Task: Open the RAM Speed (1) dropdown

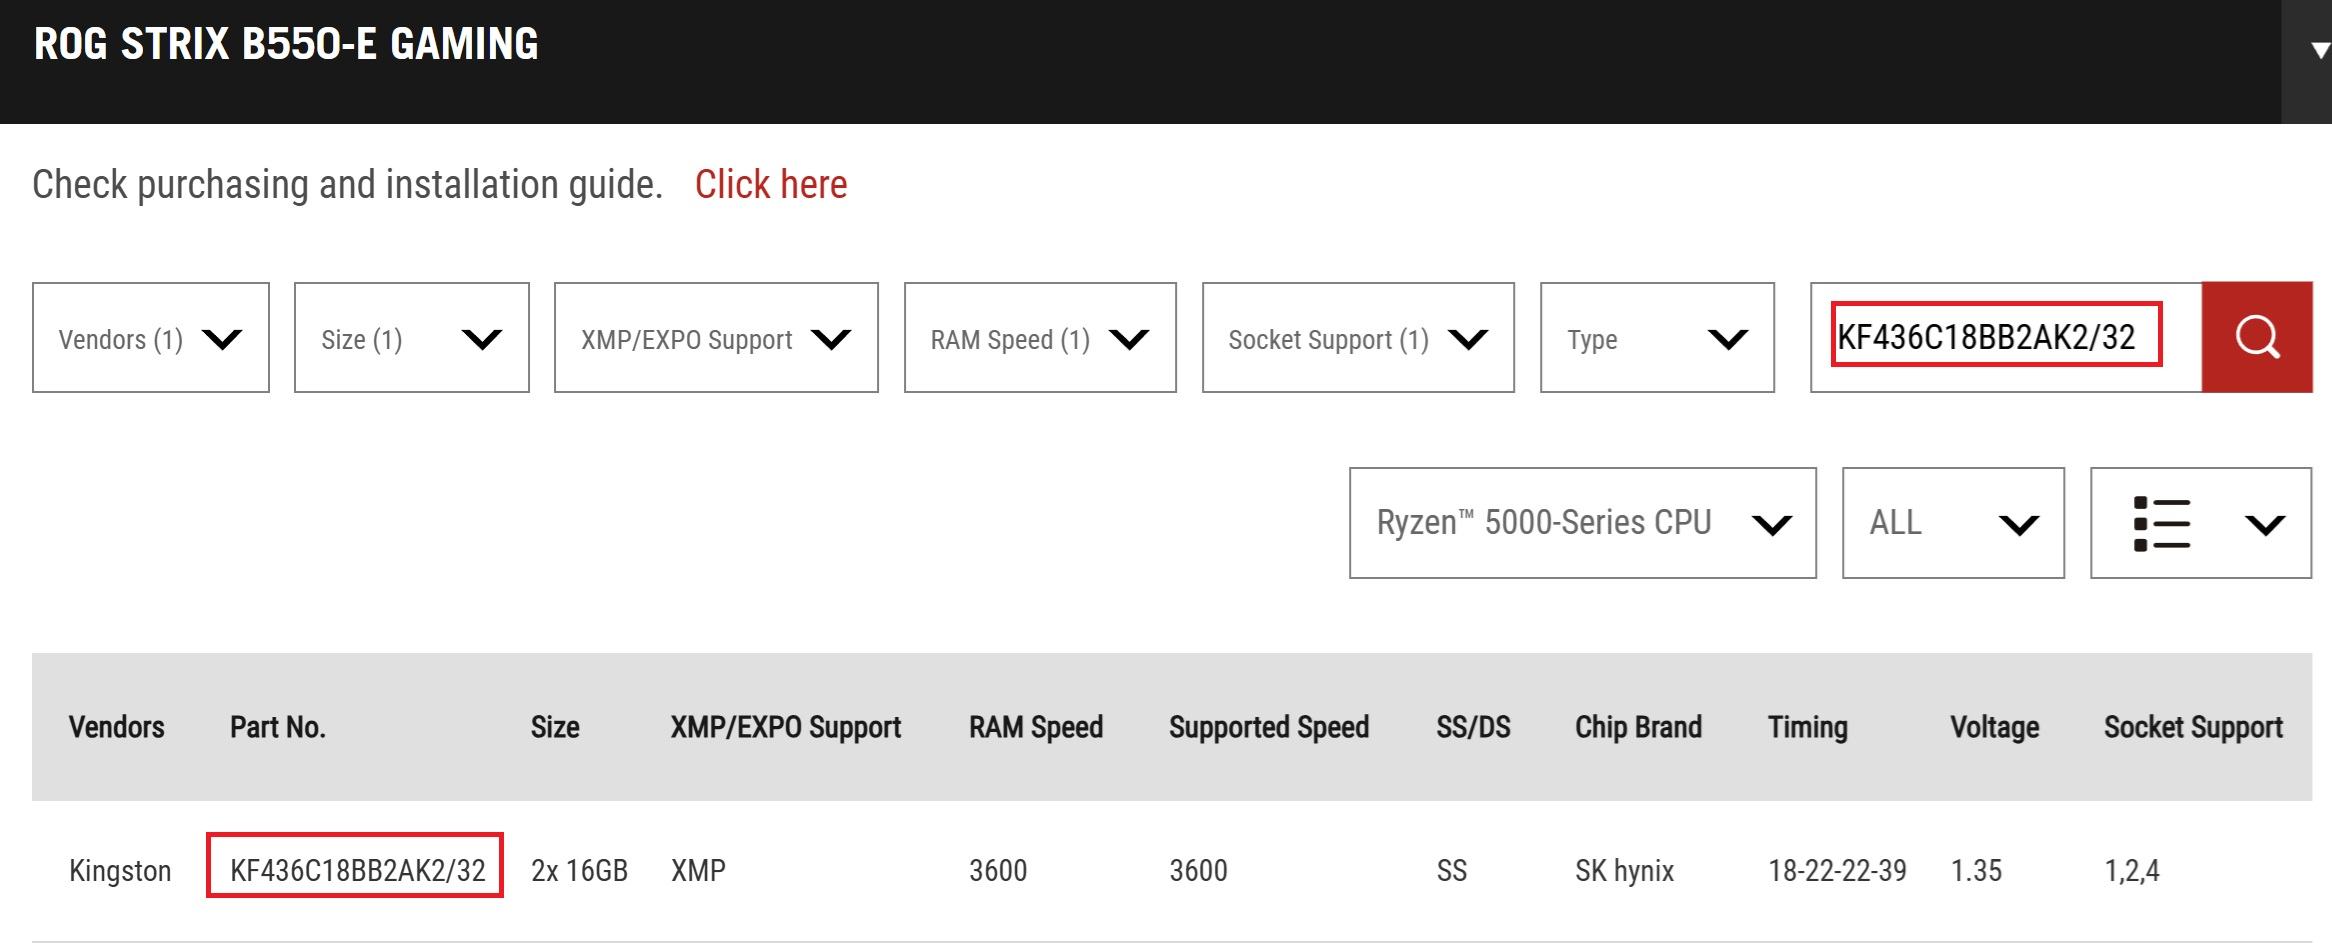Action: [1040, 338]
